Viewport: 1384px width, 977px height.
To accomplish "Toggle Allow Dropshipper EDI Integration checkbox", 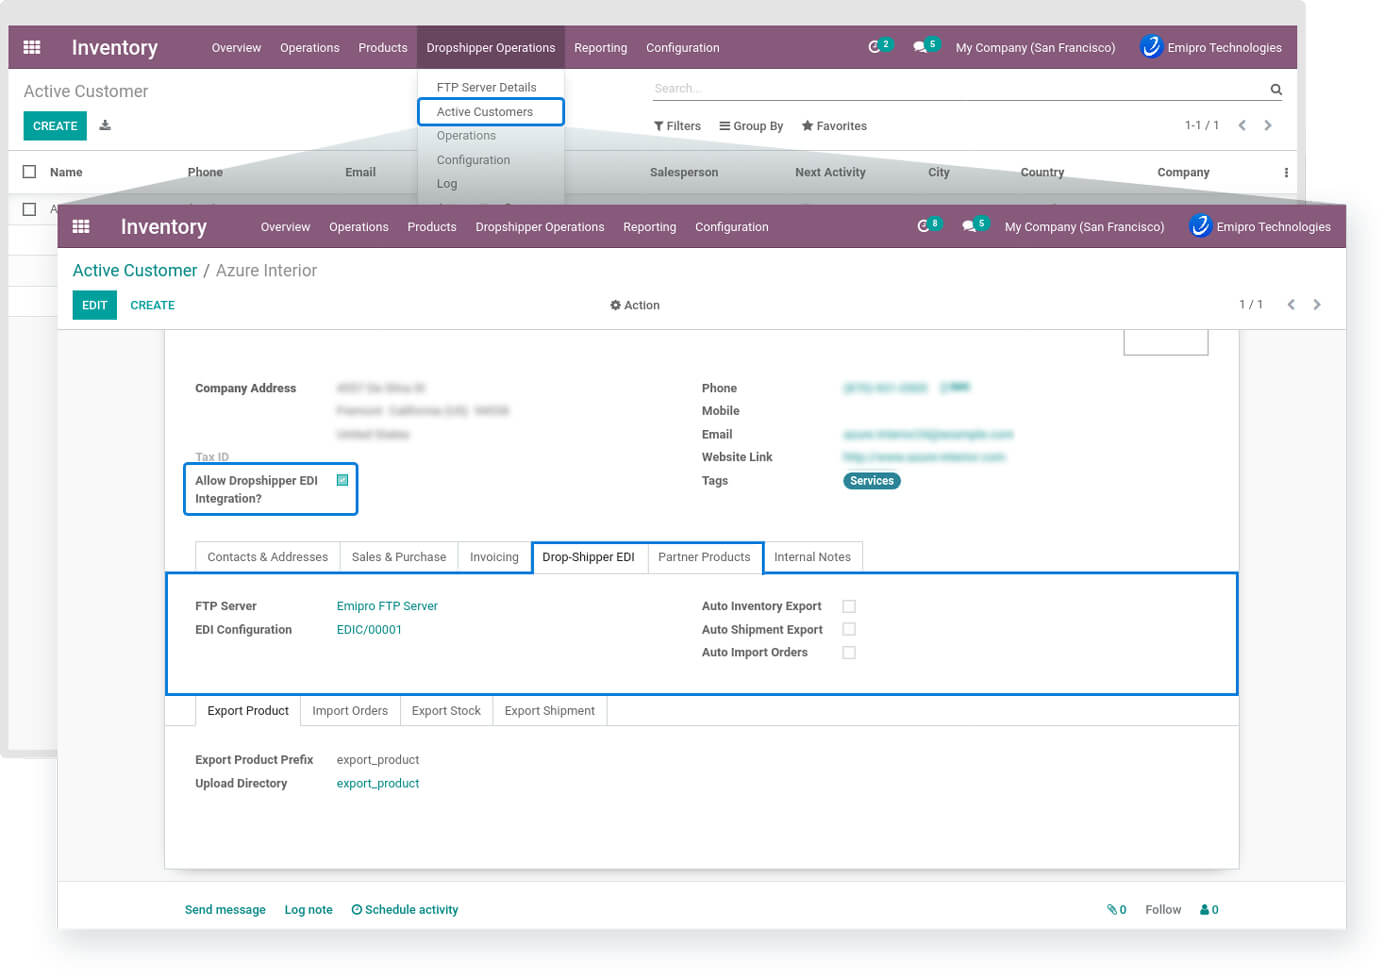I will tap(342, 481).
